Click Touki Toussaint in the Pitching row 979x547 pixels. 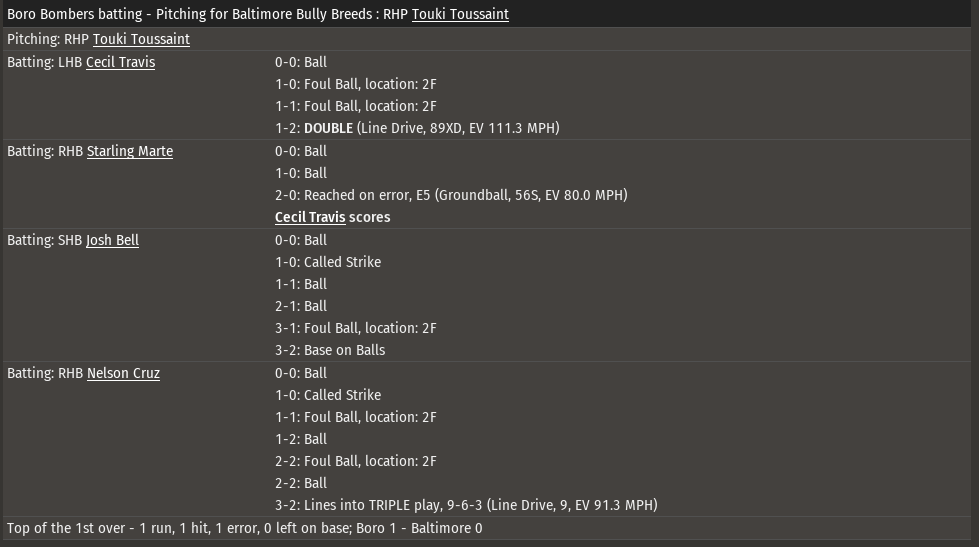point(141,39)
